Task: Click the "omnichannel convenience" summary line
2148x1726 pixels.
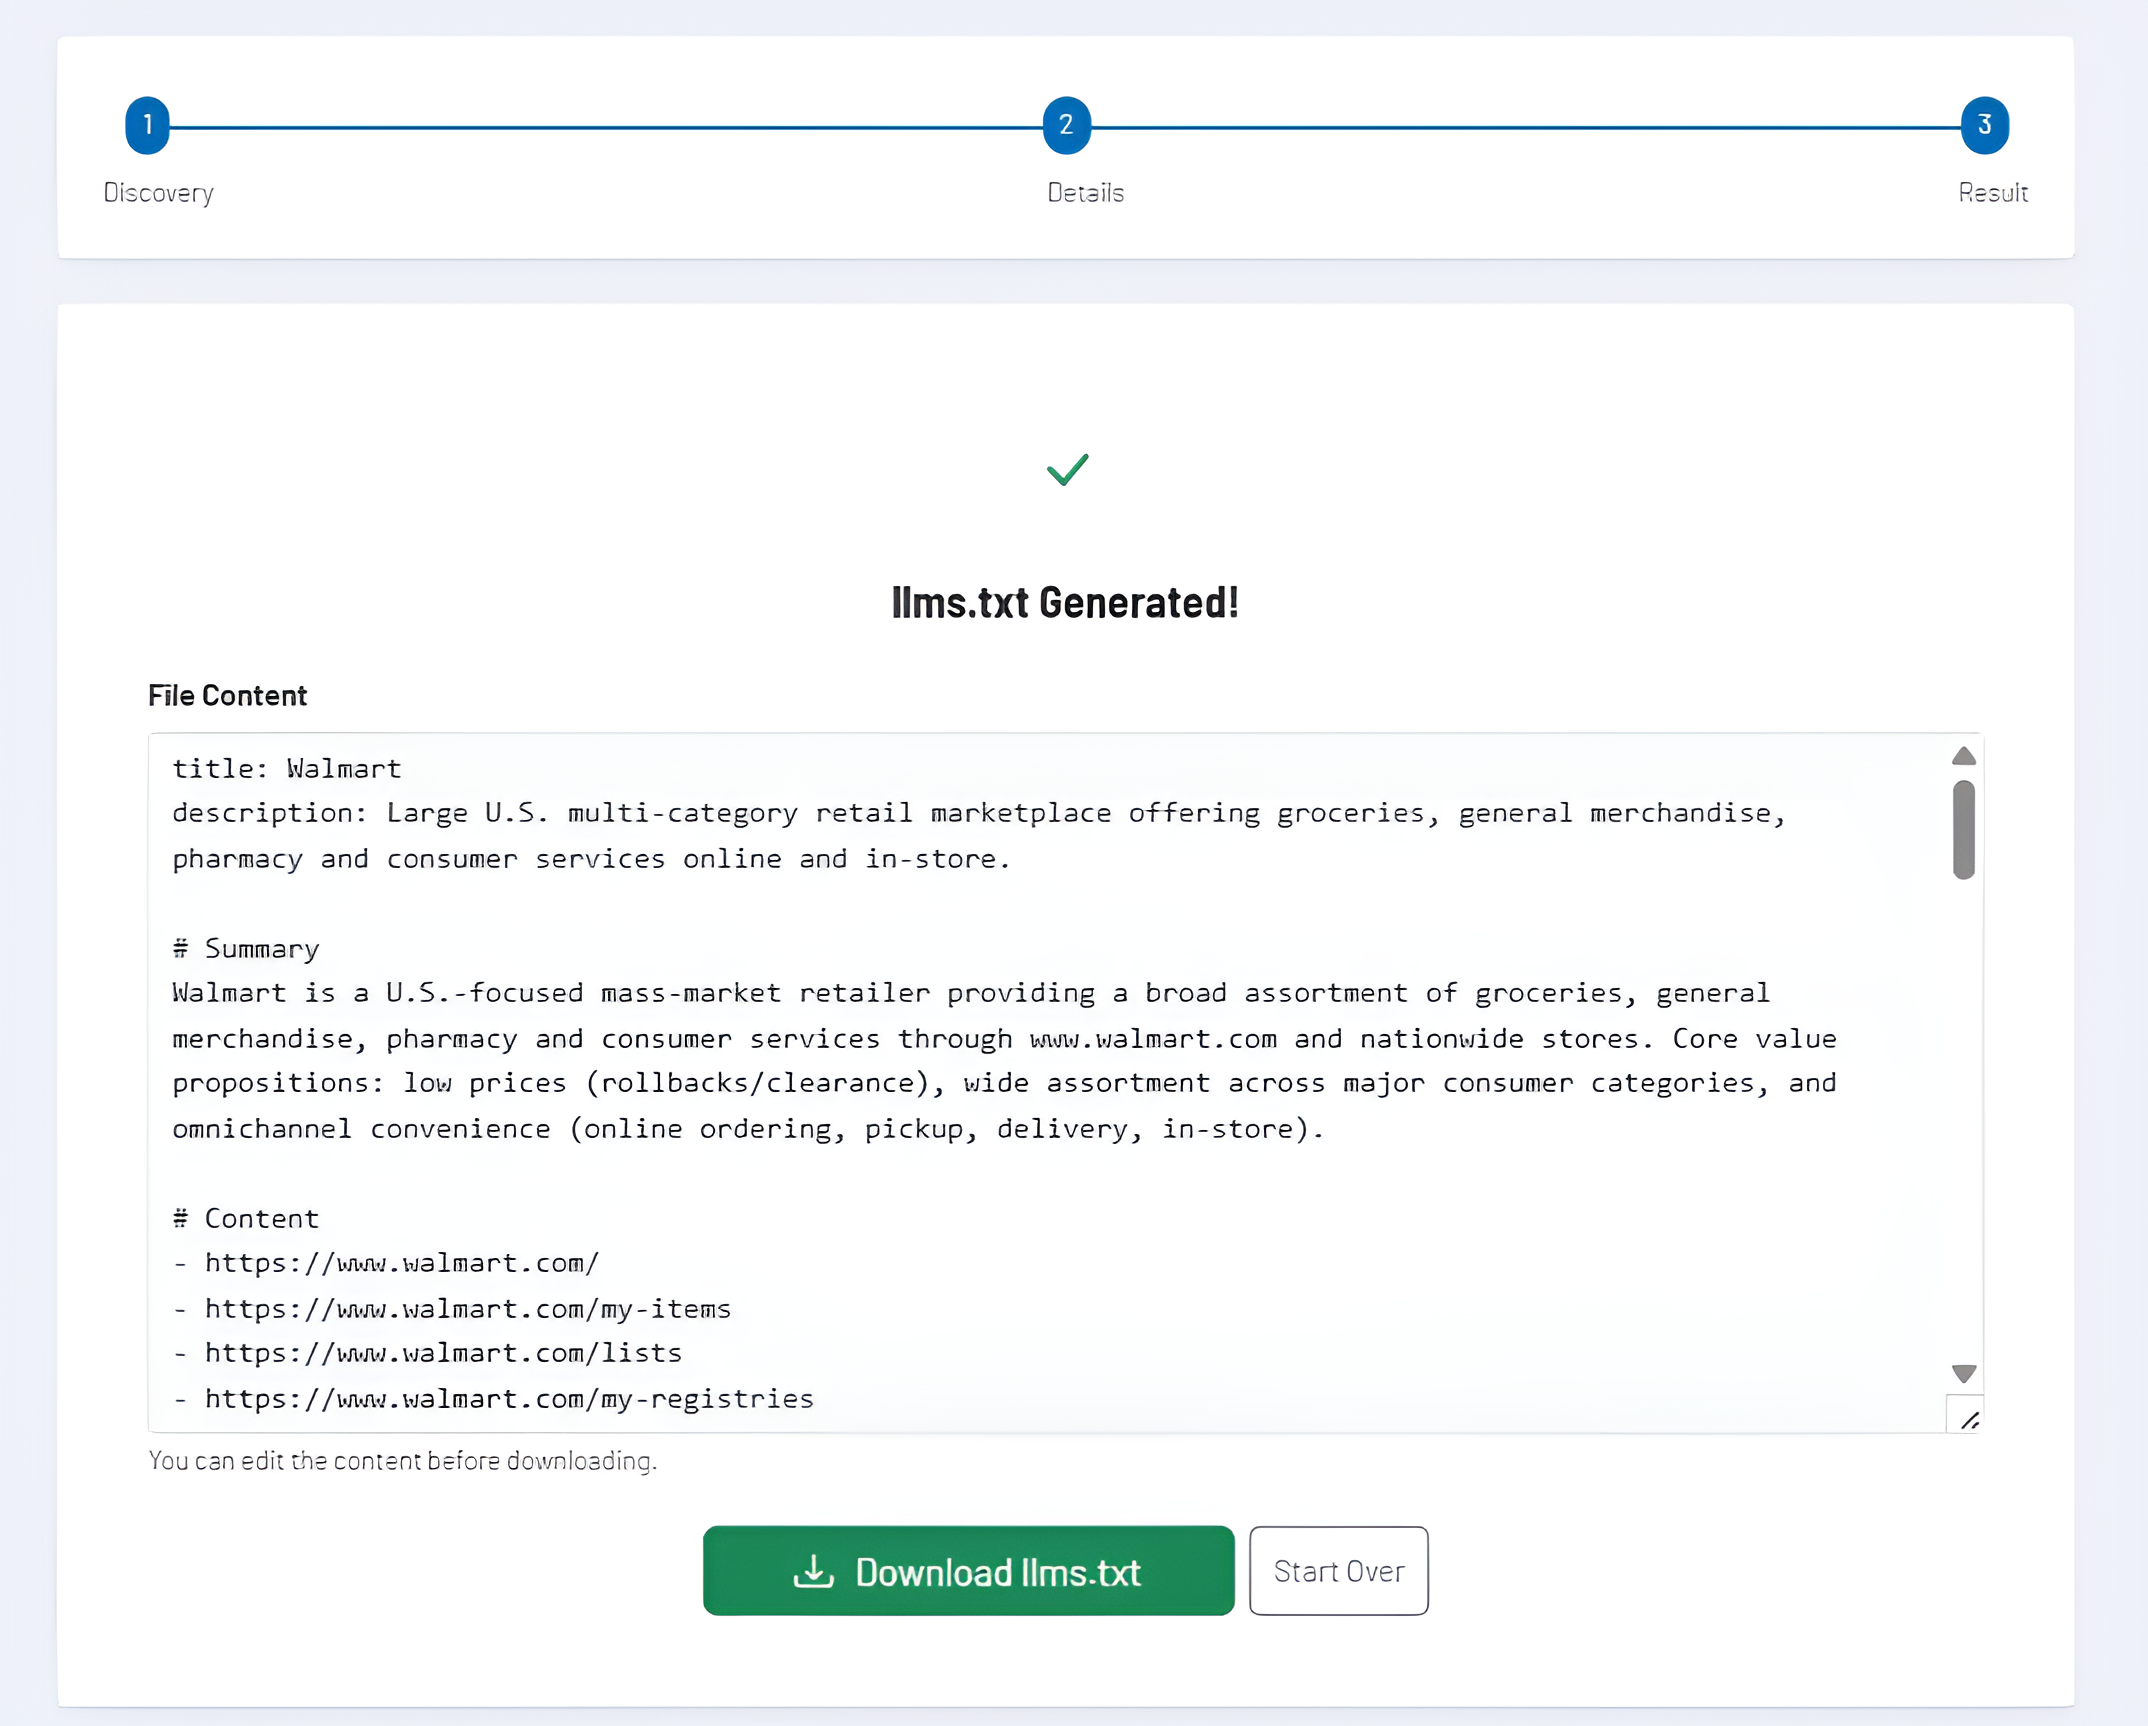Action: [x=748, y=1128]
